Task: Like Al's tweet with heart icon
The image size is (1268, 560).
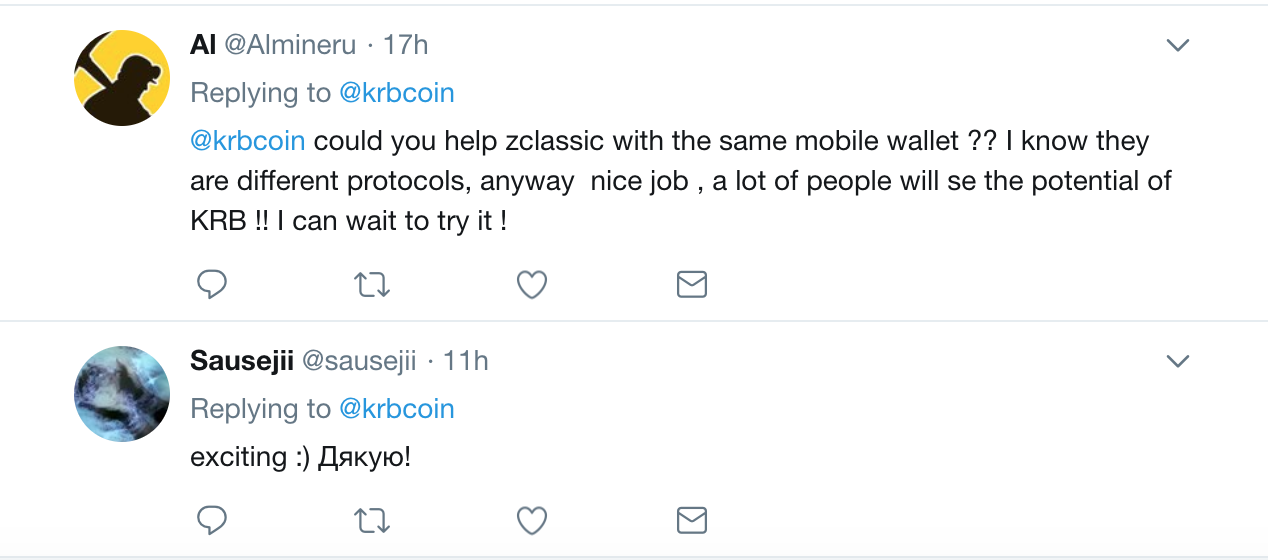Action: pos(531,285)
